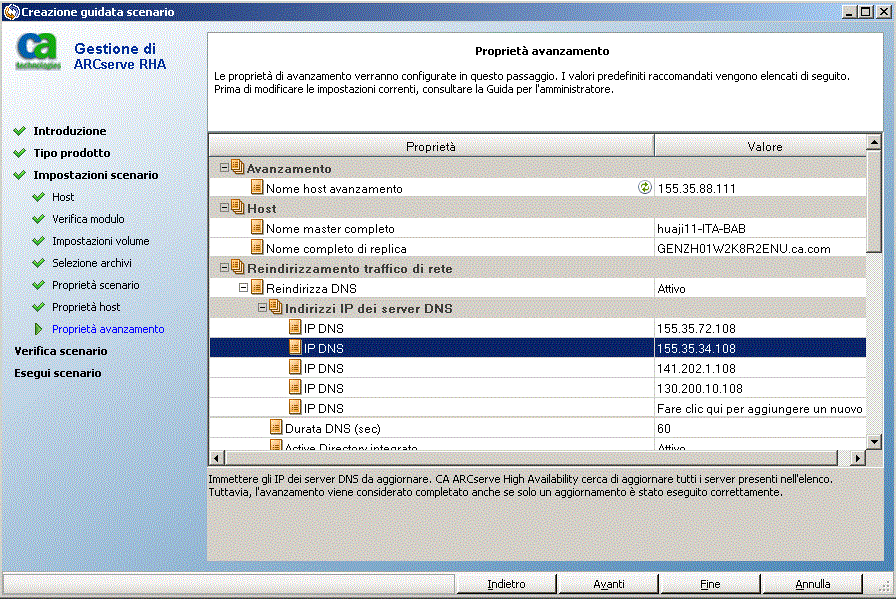Select the IP value 130.200.10.108
The image size is (896, 602).
click(699, 388)
